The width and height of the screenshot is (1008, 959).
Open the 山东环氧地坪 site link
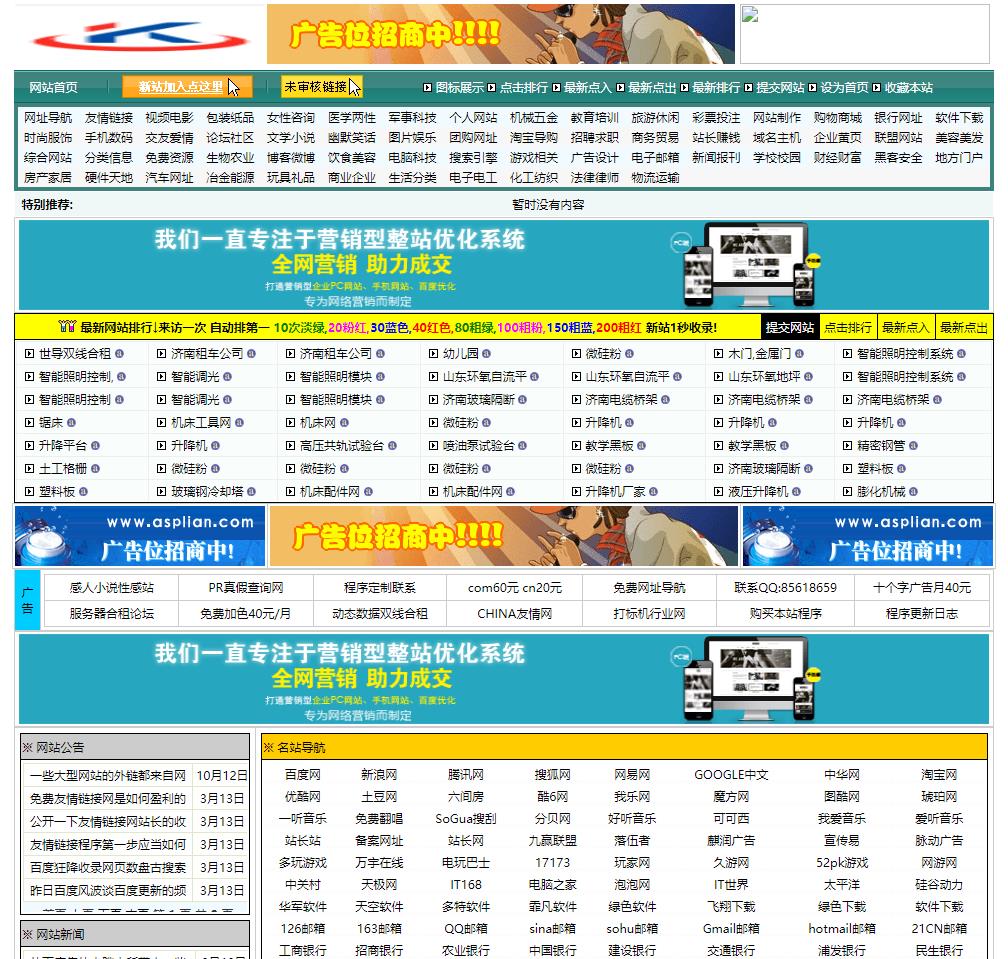tap(764, 377)
